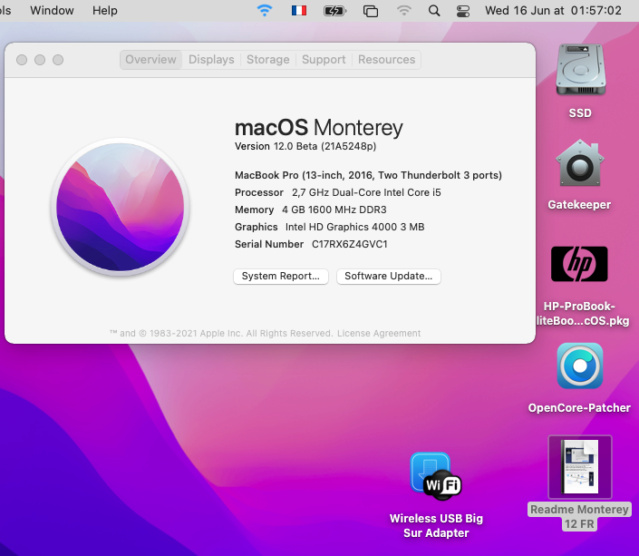This screenshot has height=556, width=639.
Task: Open the Wireless USB Big Sur Adapter icon
Action: (x=436, y=476)
